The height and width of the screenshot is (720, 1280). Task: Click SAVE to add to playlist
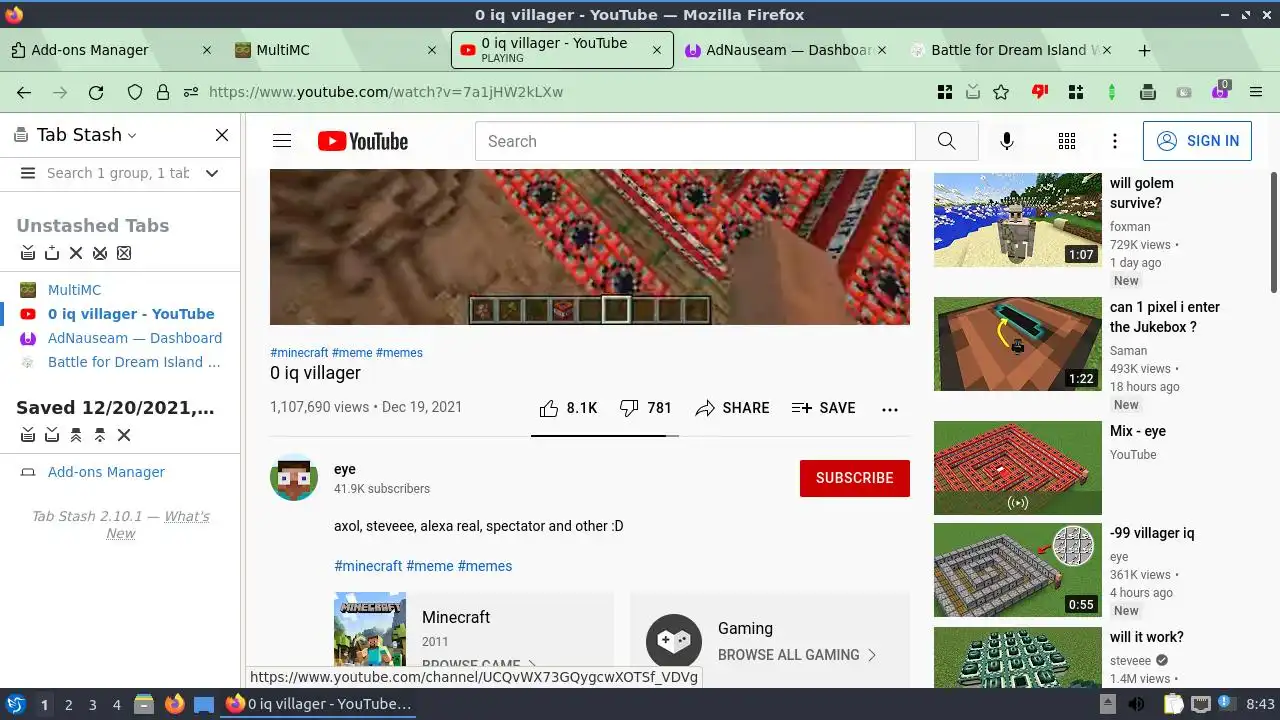823,408
